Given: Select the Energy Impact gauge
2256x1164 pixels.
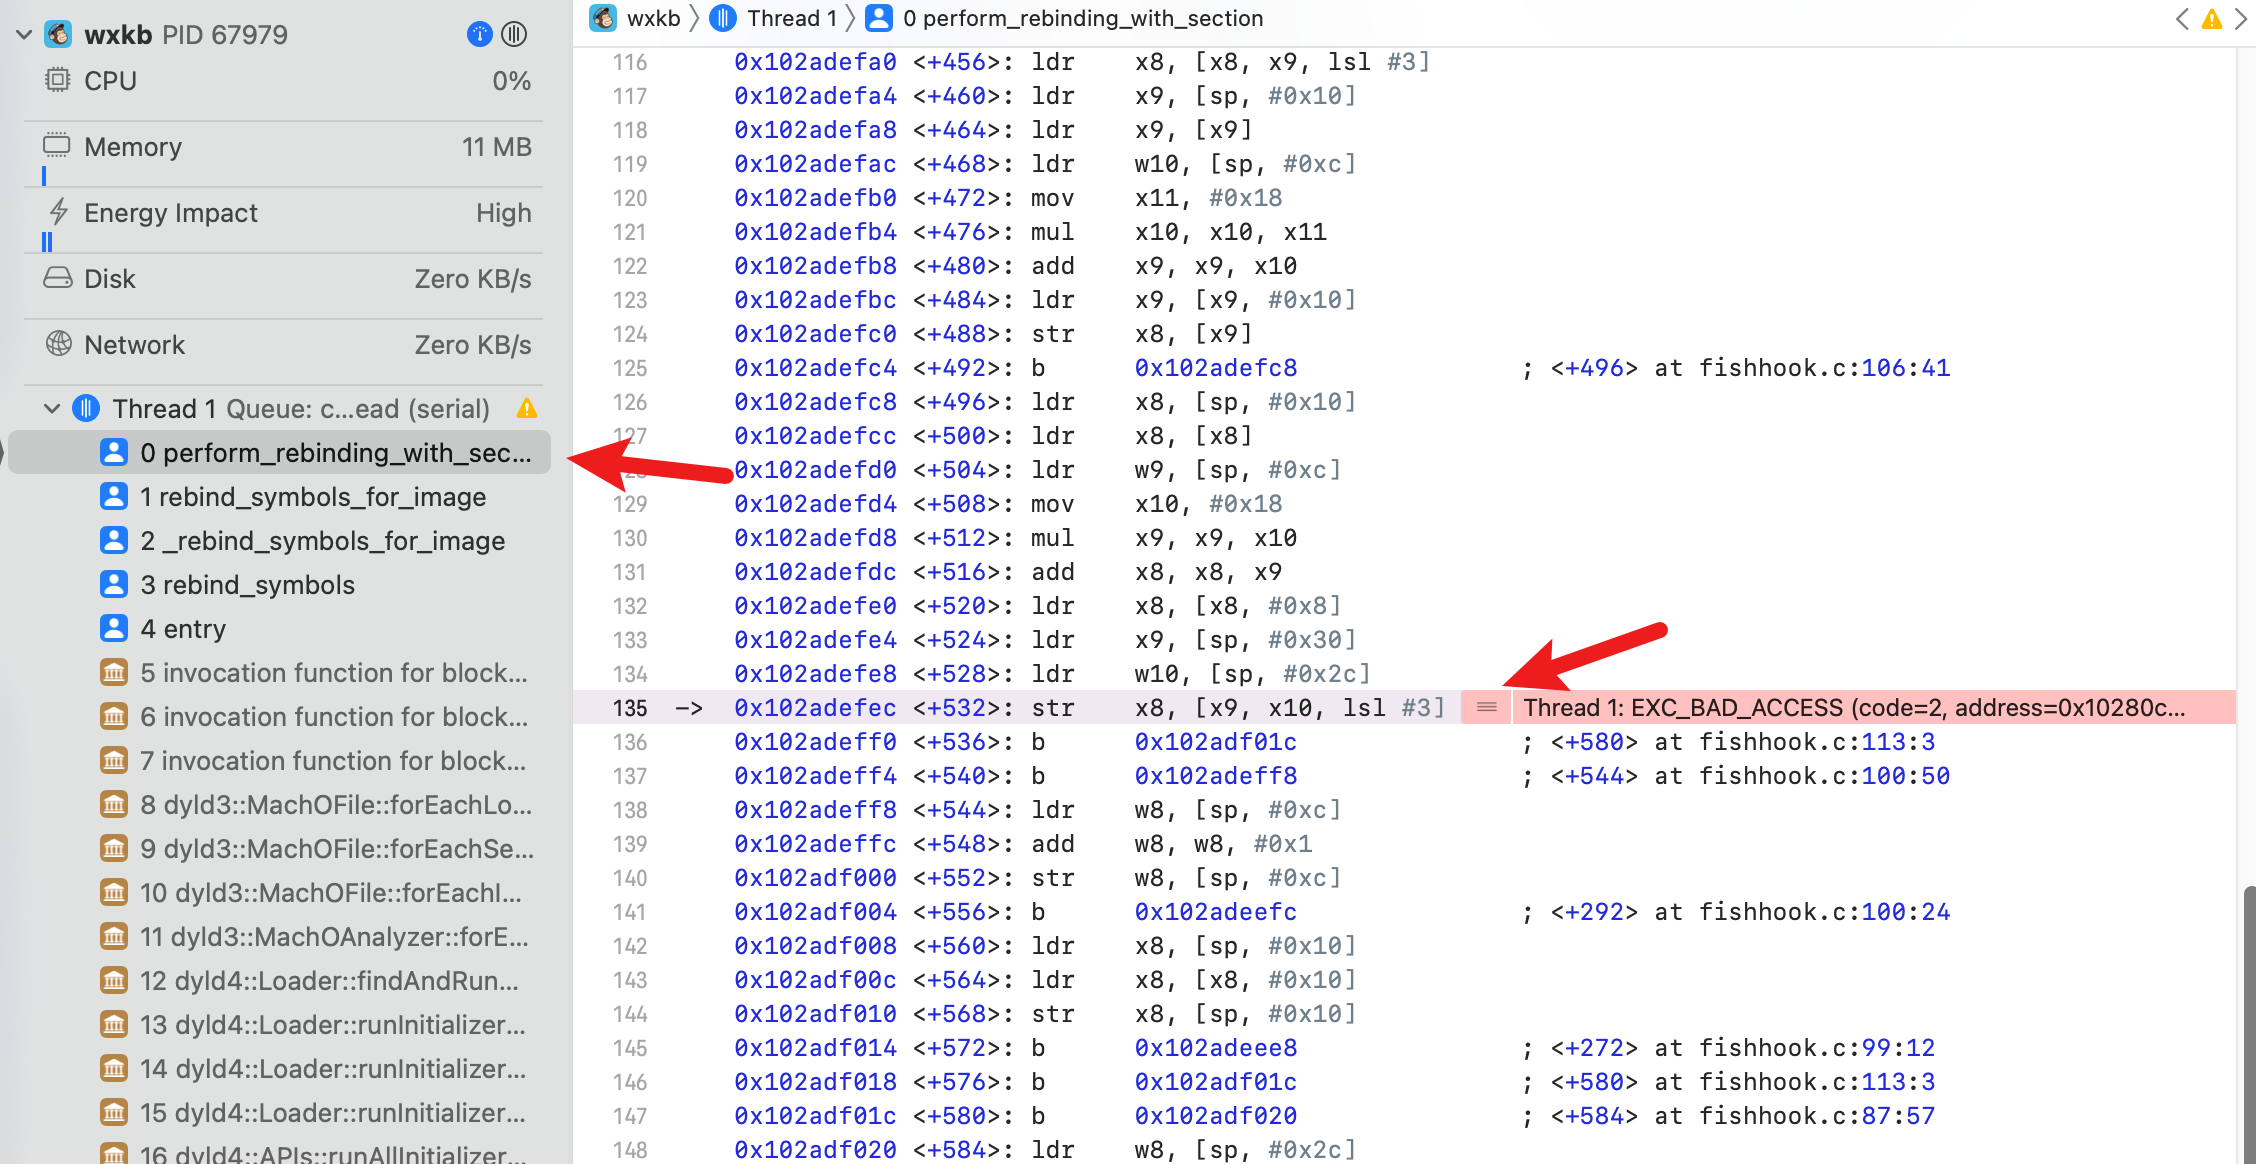Looking at the screenshot, I should [286, 213].
